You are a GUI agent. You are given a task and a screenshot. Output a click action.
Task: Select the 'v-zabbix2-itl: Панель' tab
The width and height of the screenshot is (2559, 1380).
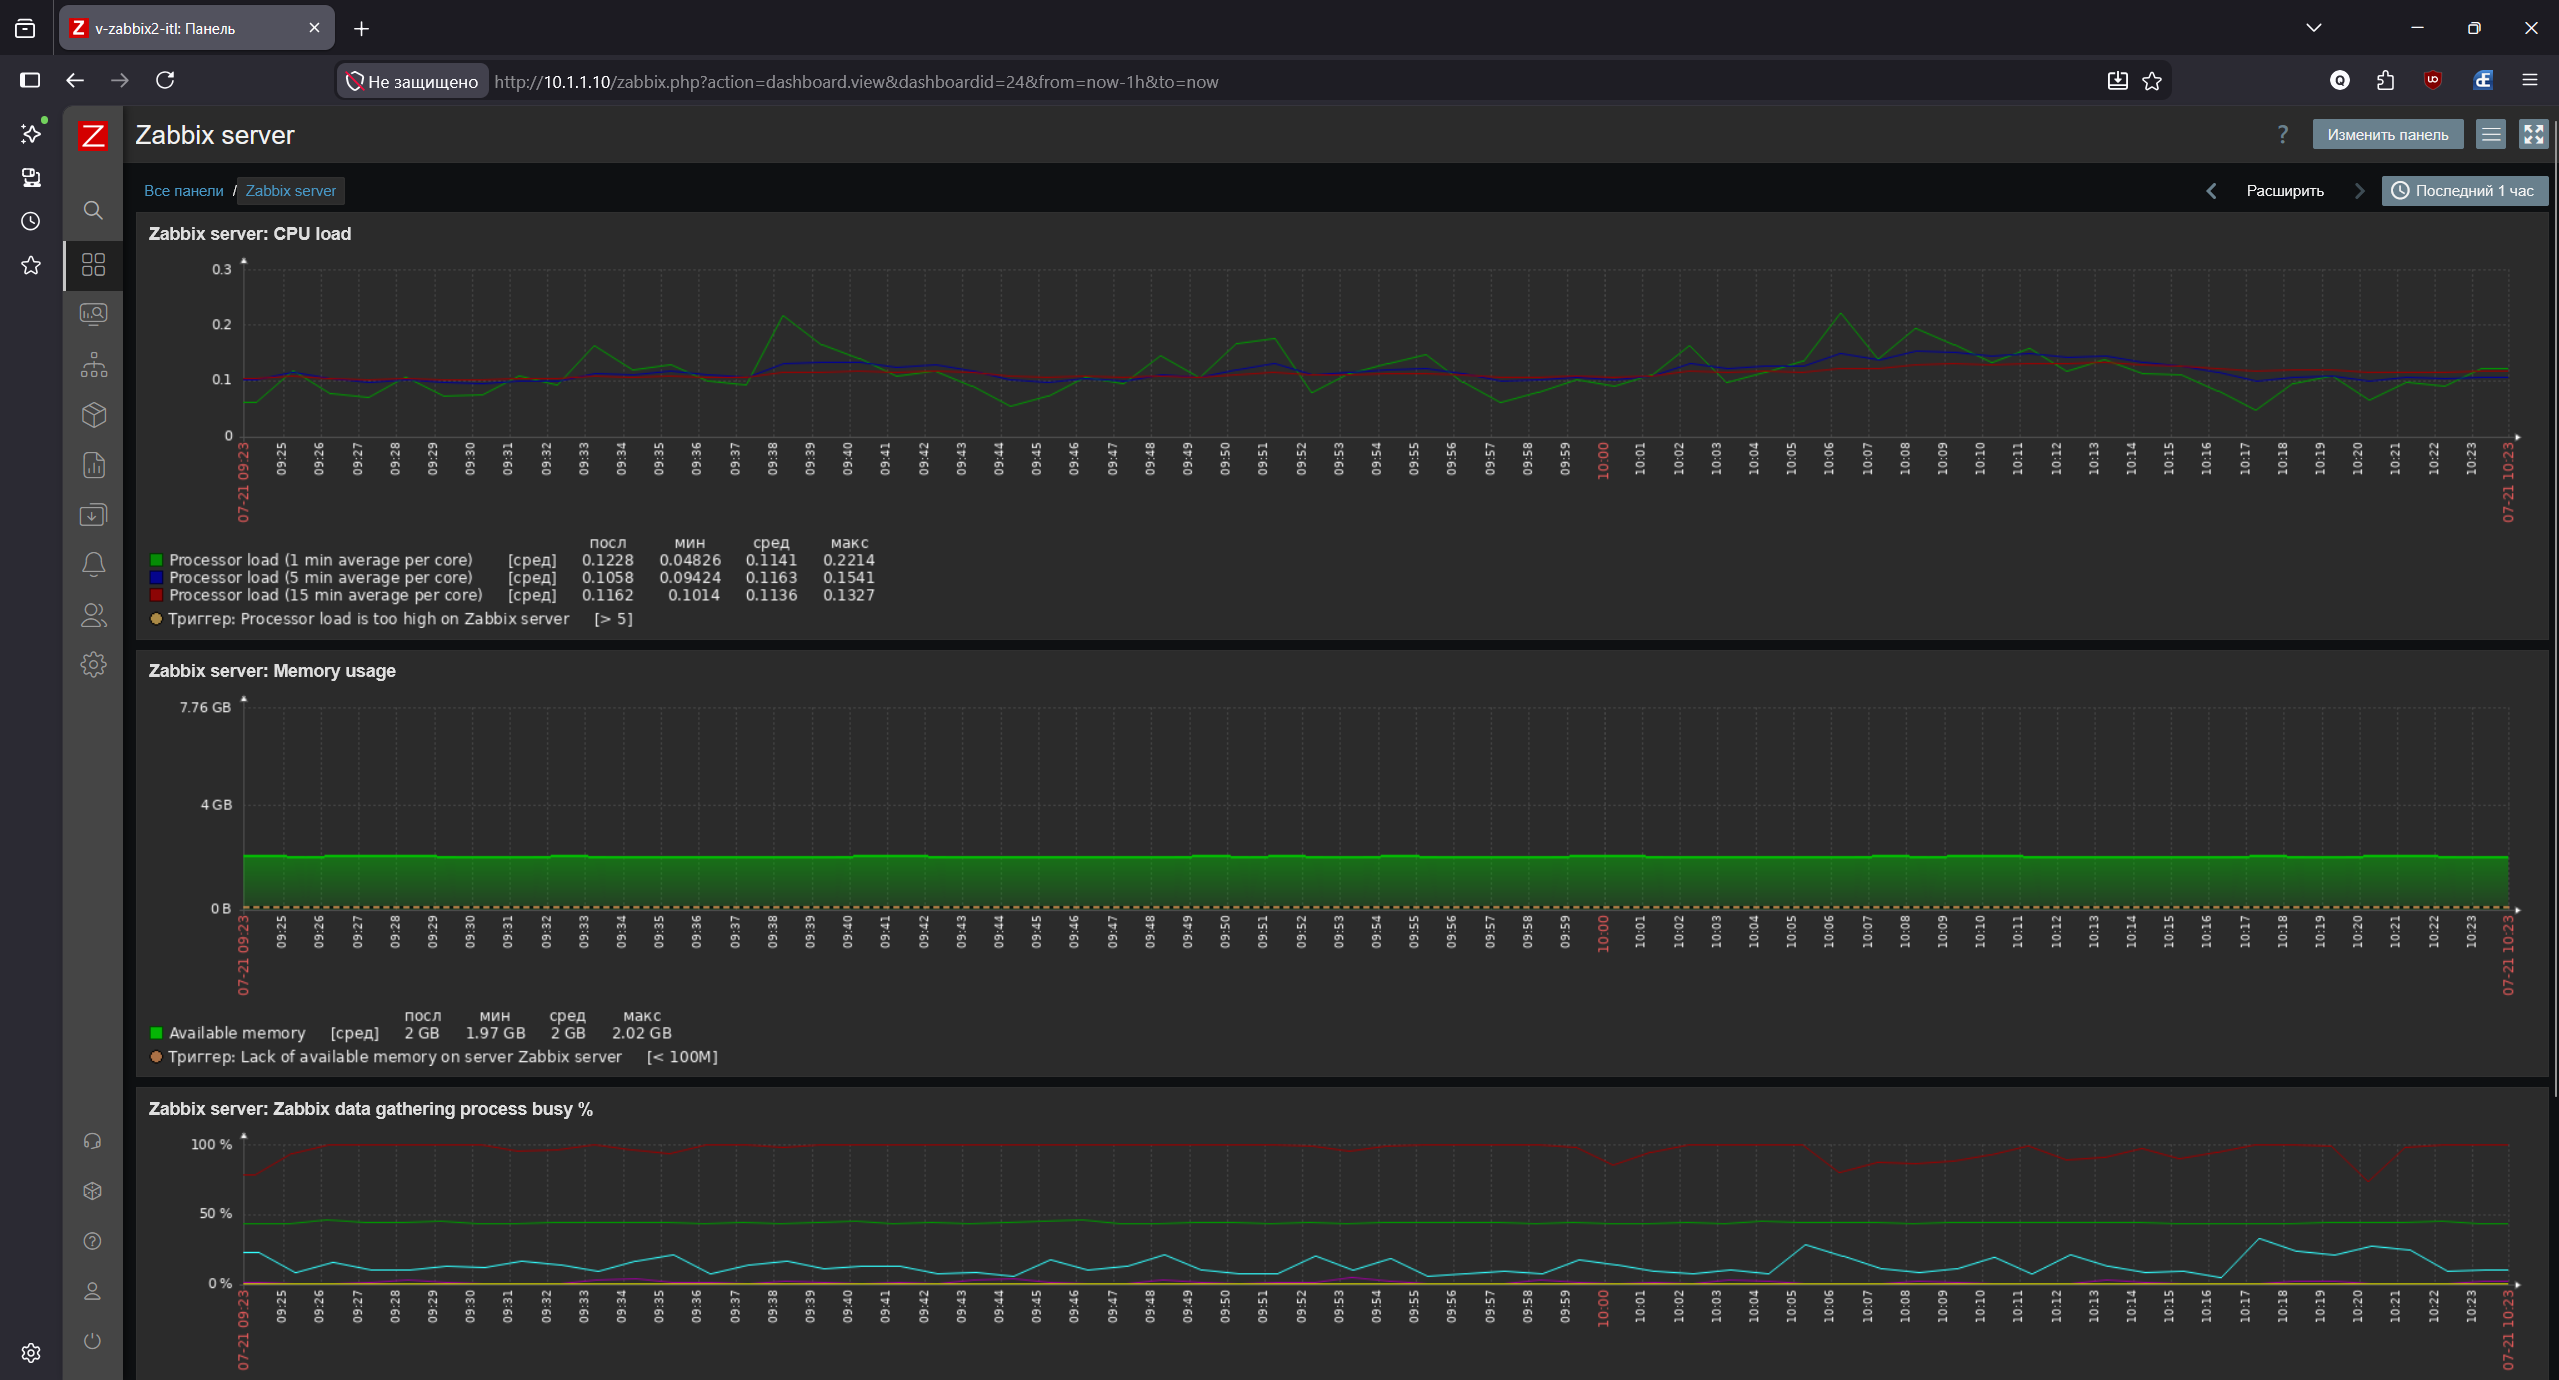196,28
